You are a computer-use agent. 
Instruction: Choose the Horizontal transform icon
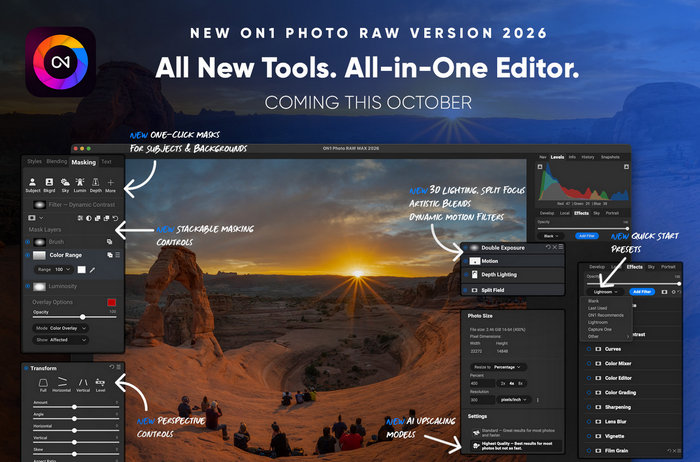pos(62,382)
